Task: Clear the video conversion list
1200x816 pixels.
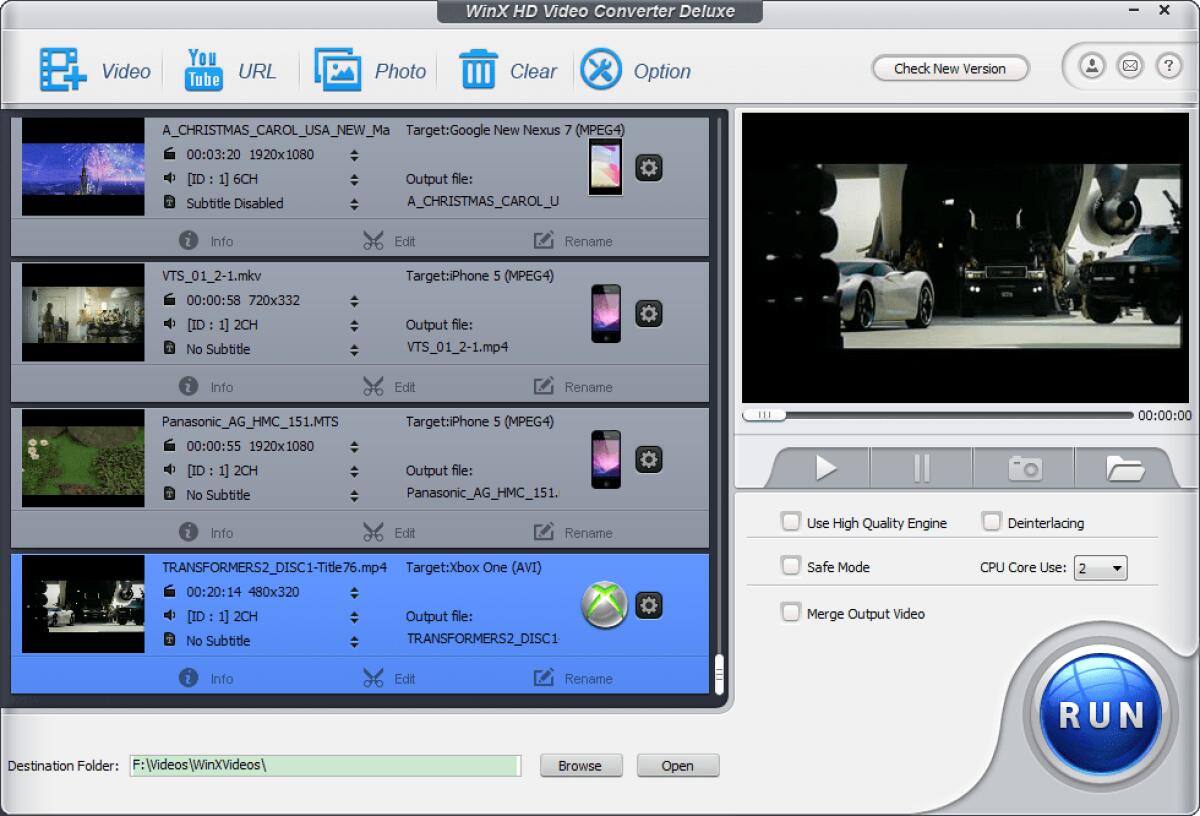Action: coord(480,67)
